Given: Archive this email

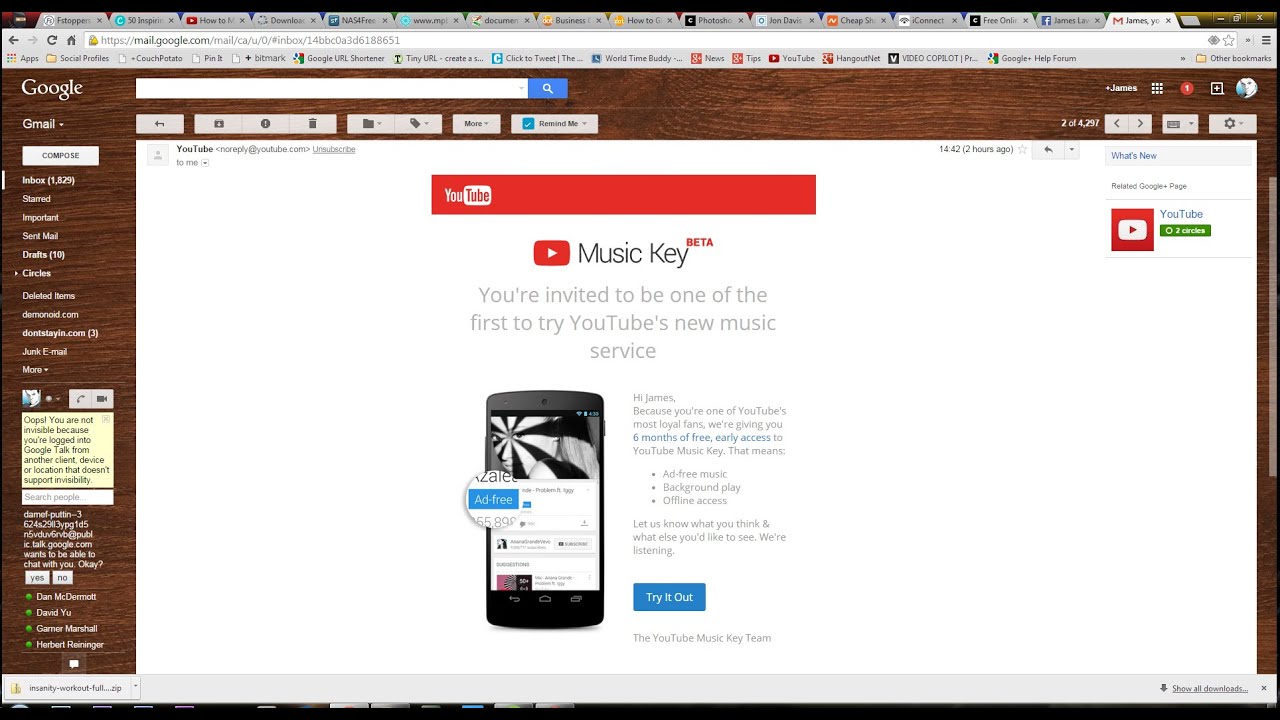Looking at the screenshot, I should 218,123.
